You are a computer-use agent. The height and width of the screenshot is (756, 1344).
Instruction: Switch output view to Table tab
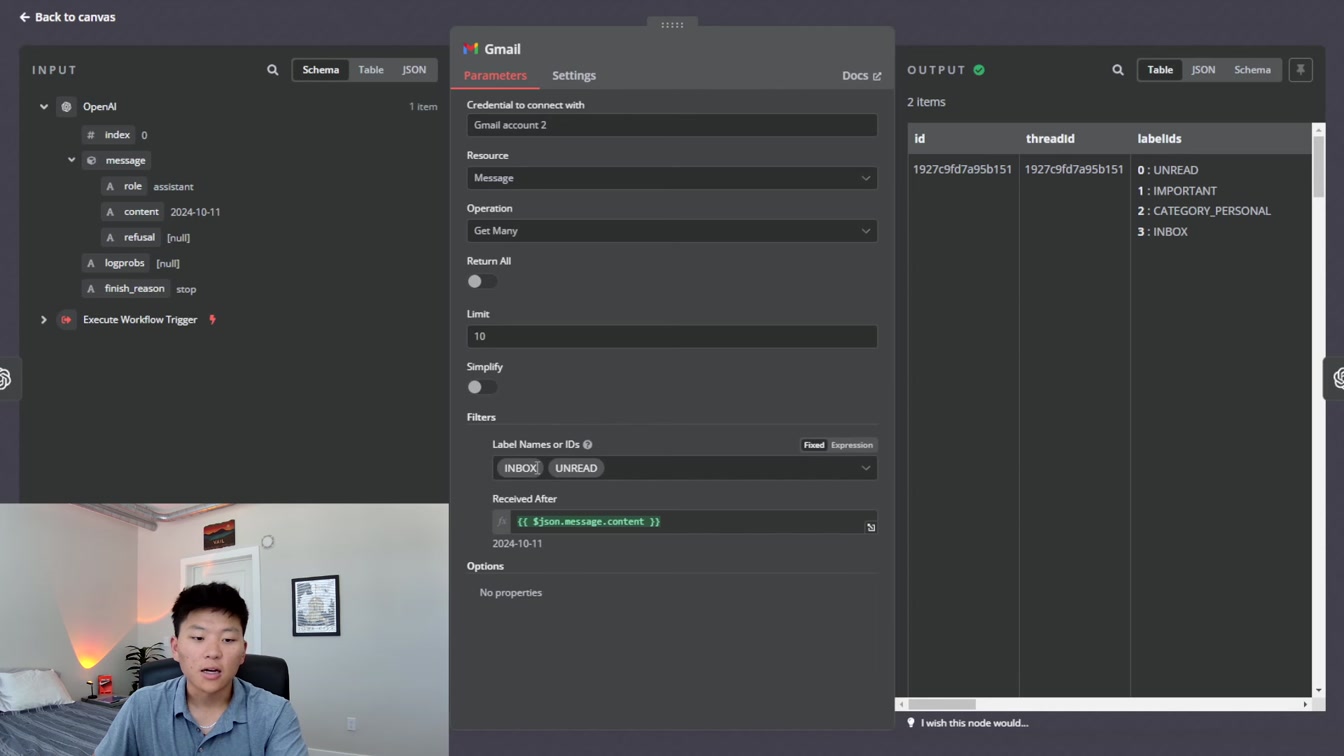point(1160,70)
